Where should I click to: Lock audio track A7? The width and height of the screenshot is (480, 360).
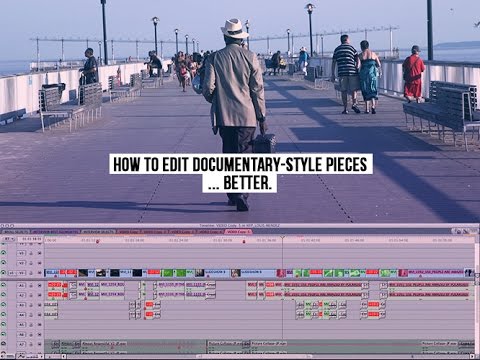click(x=31, y=344)
